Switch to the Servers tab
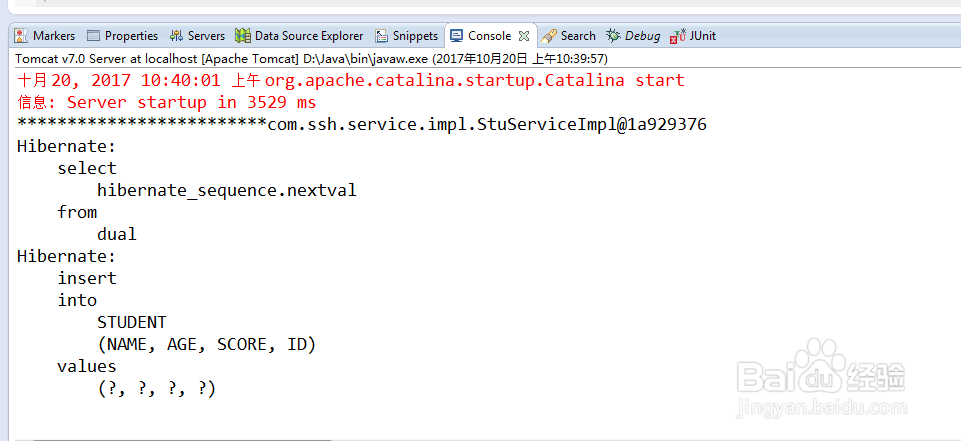 tap(206, 36)
